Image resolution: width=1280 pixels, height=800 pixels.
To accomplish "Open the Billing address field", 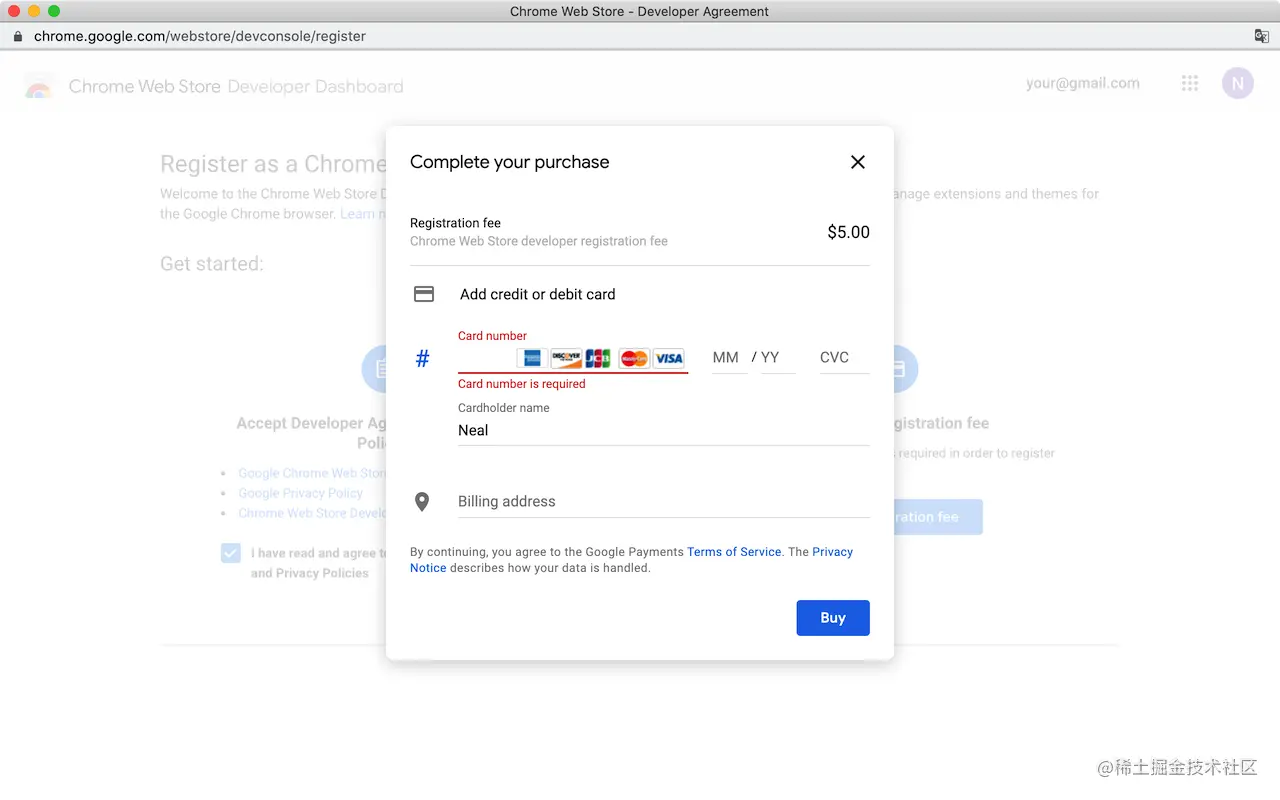I will coord(662,502).
